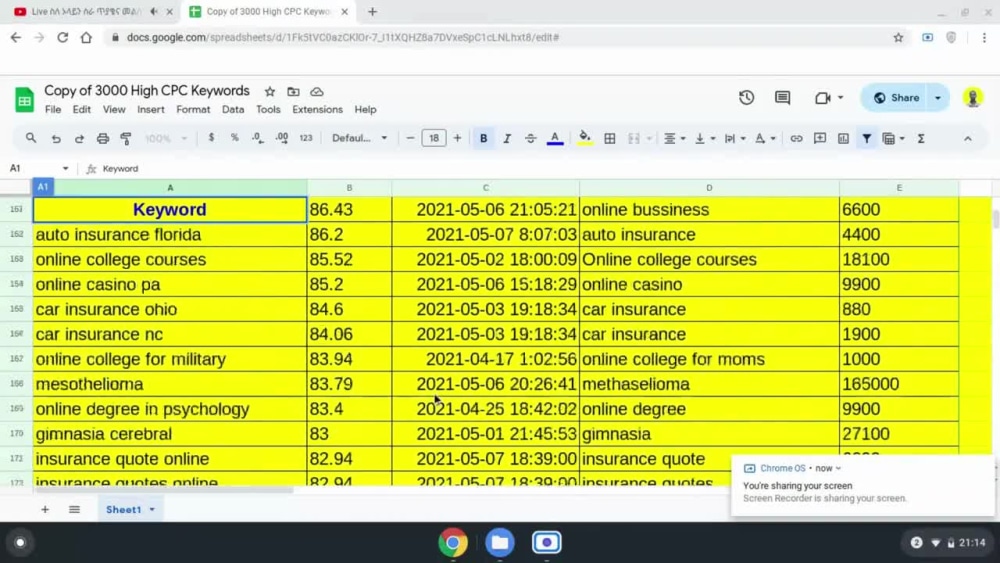Image resolution: width=1000 pixels, height=563 pixels.
Task: Format as currency with dollar icon
Action: click(x=211, y=138)
